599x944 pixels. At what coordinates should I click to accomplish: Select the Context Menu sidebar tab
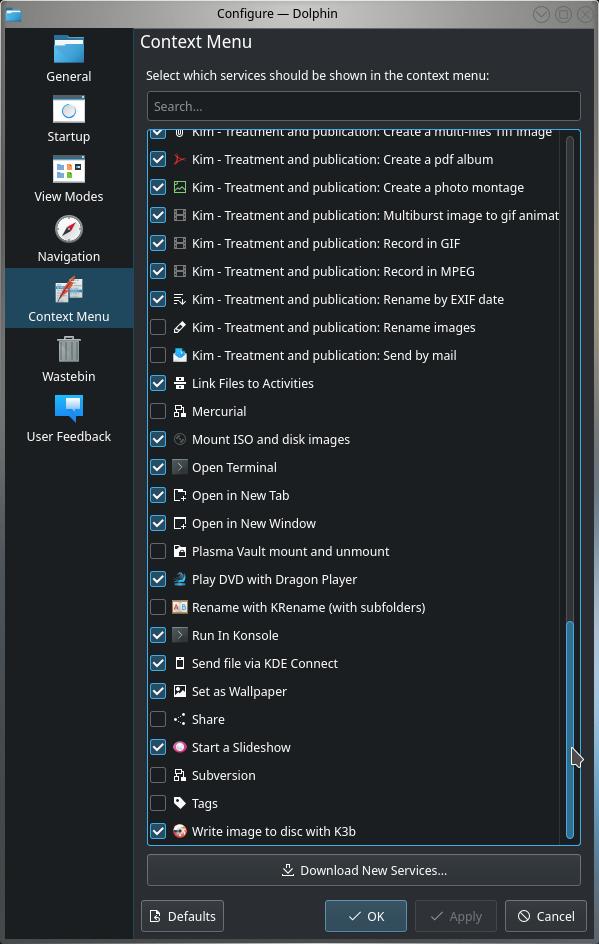tap(69, 299)
